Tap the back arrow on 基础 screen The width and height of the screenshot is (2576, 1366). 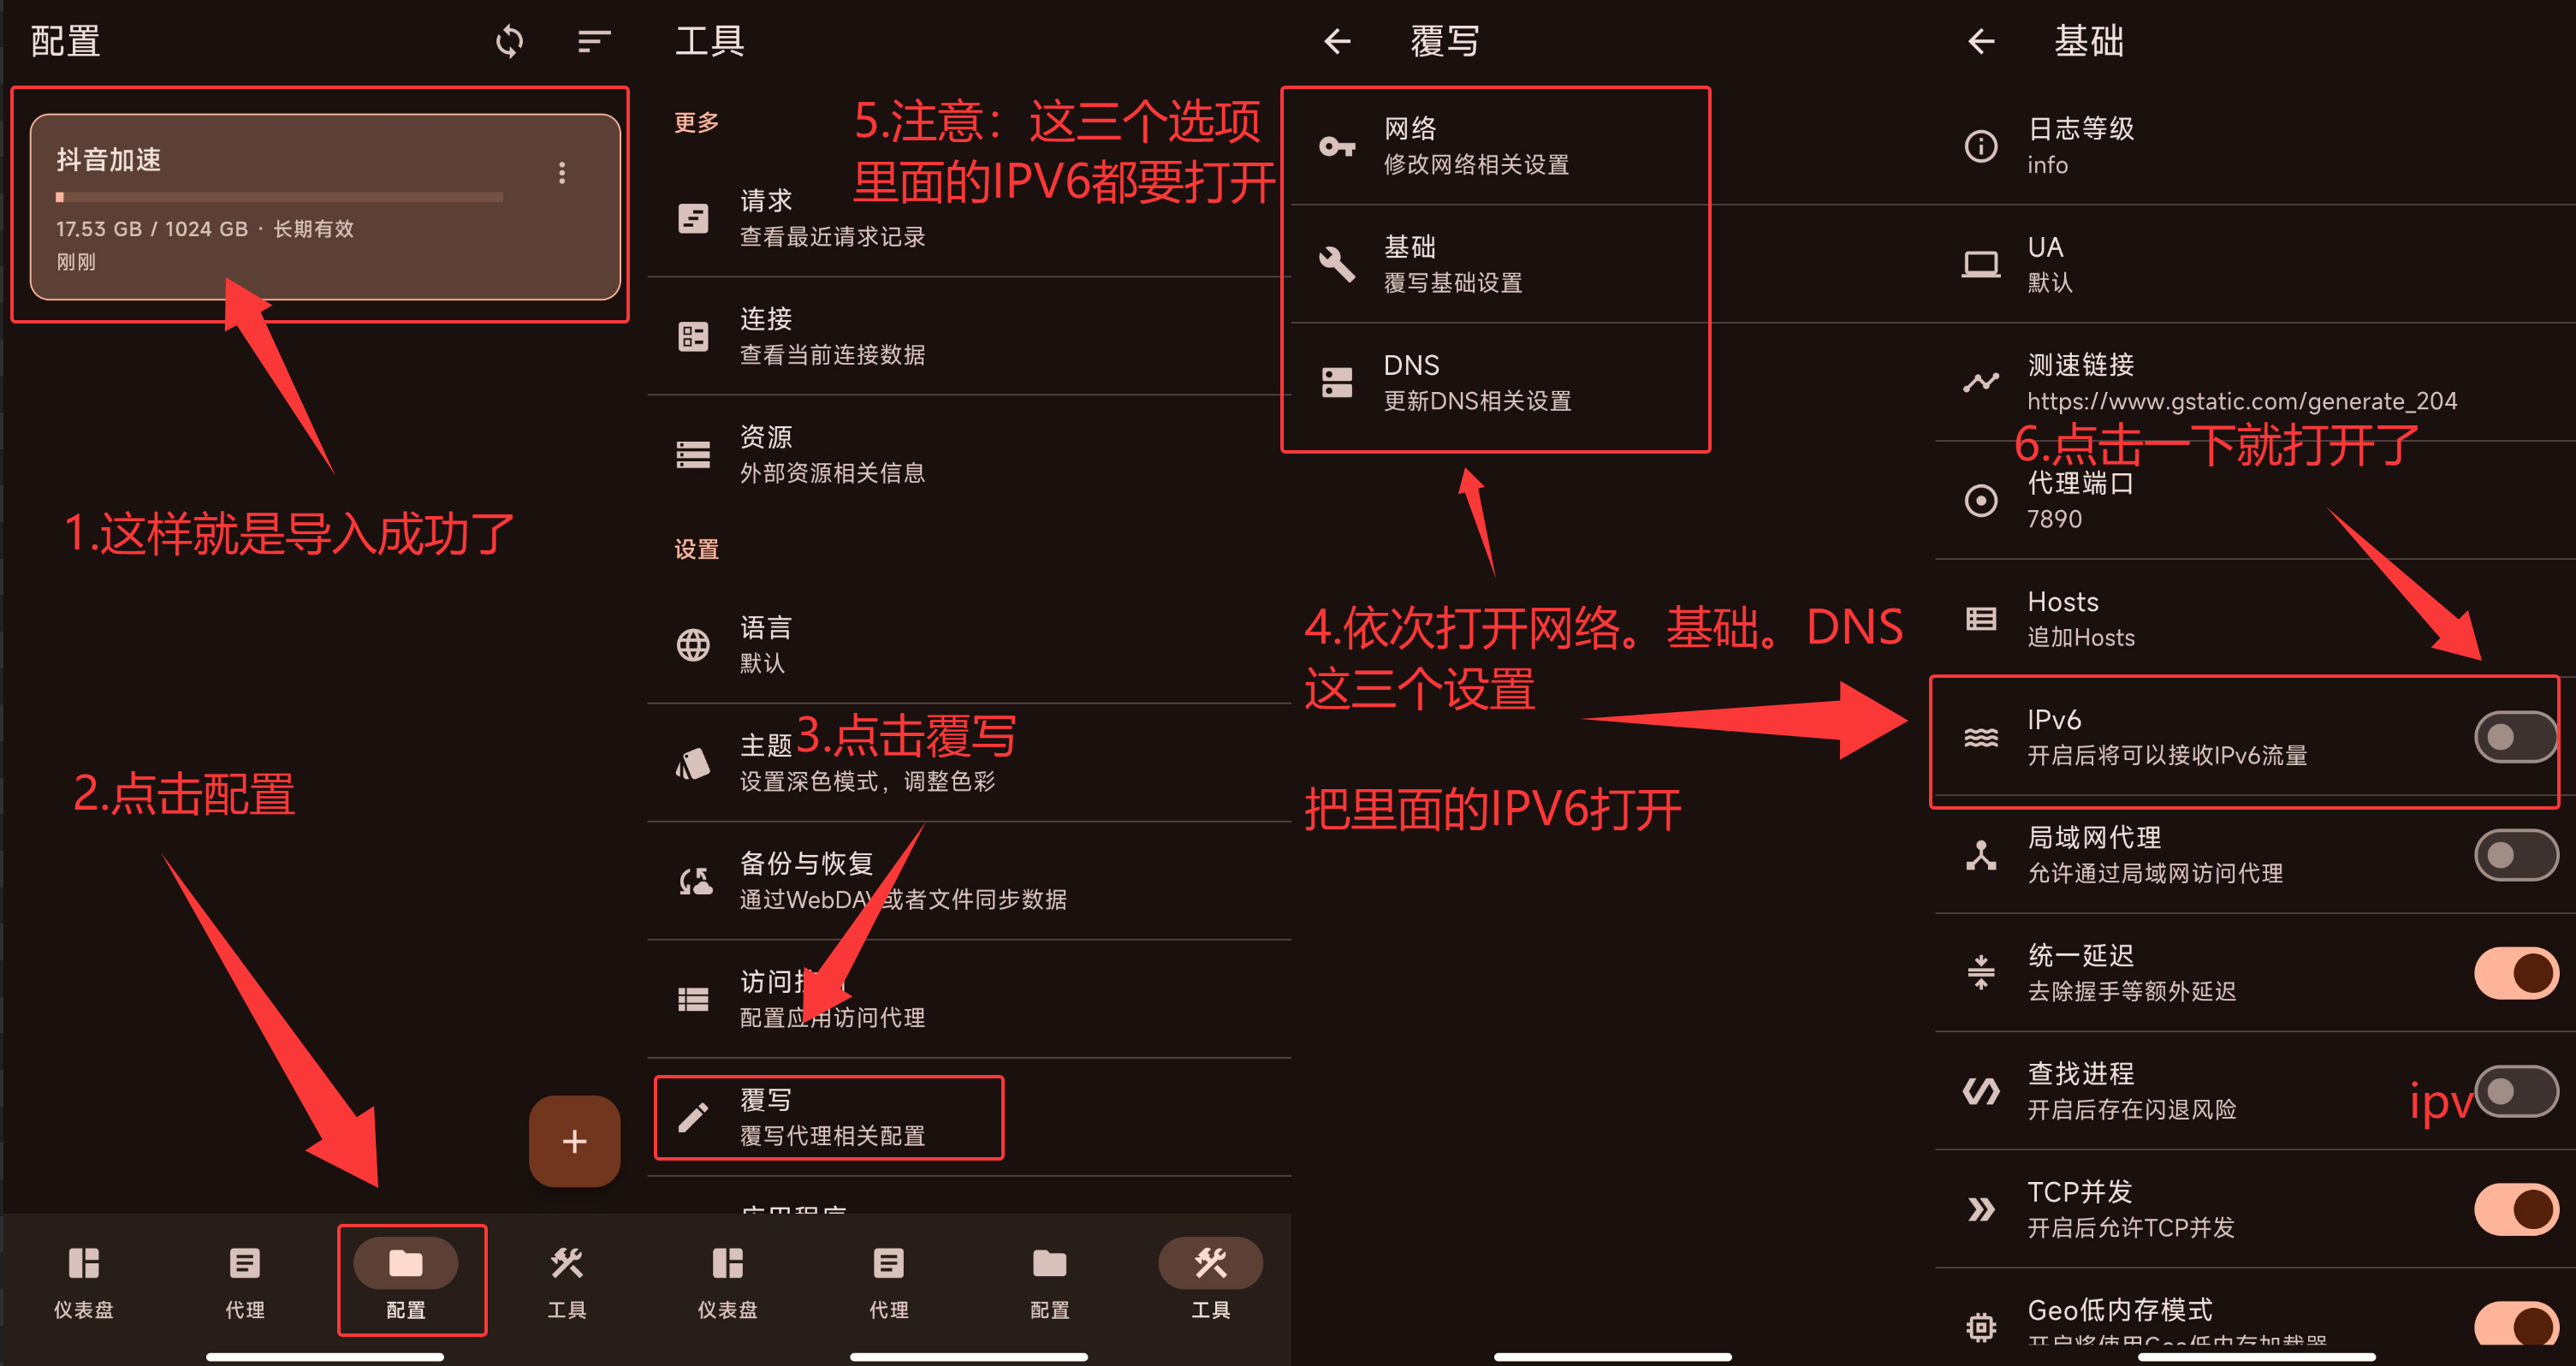pyautogui.click(x=1981, y=41)
